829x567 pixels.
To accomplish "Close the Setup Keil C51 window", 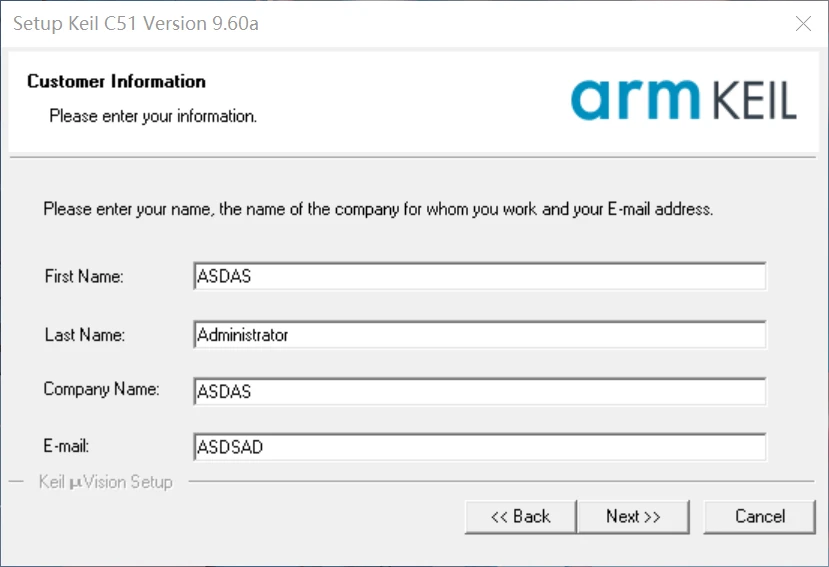I will click(x=803, y=23).
